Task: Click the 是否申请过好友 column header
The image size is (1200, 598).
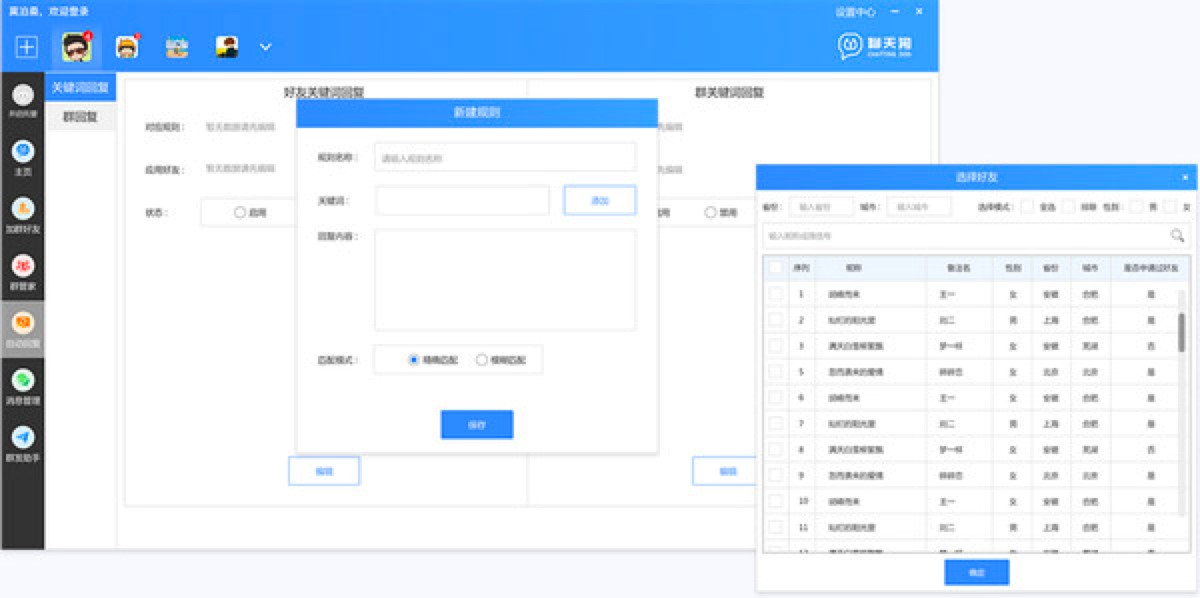Action: (x=1151, y=268)
